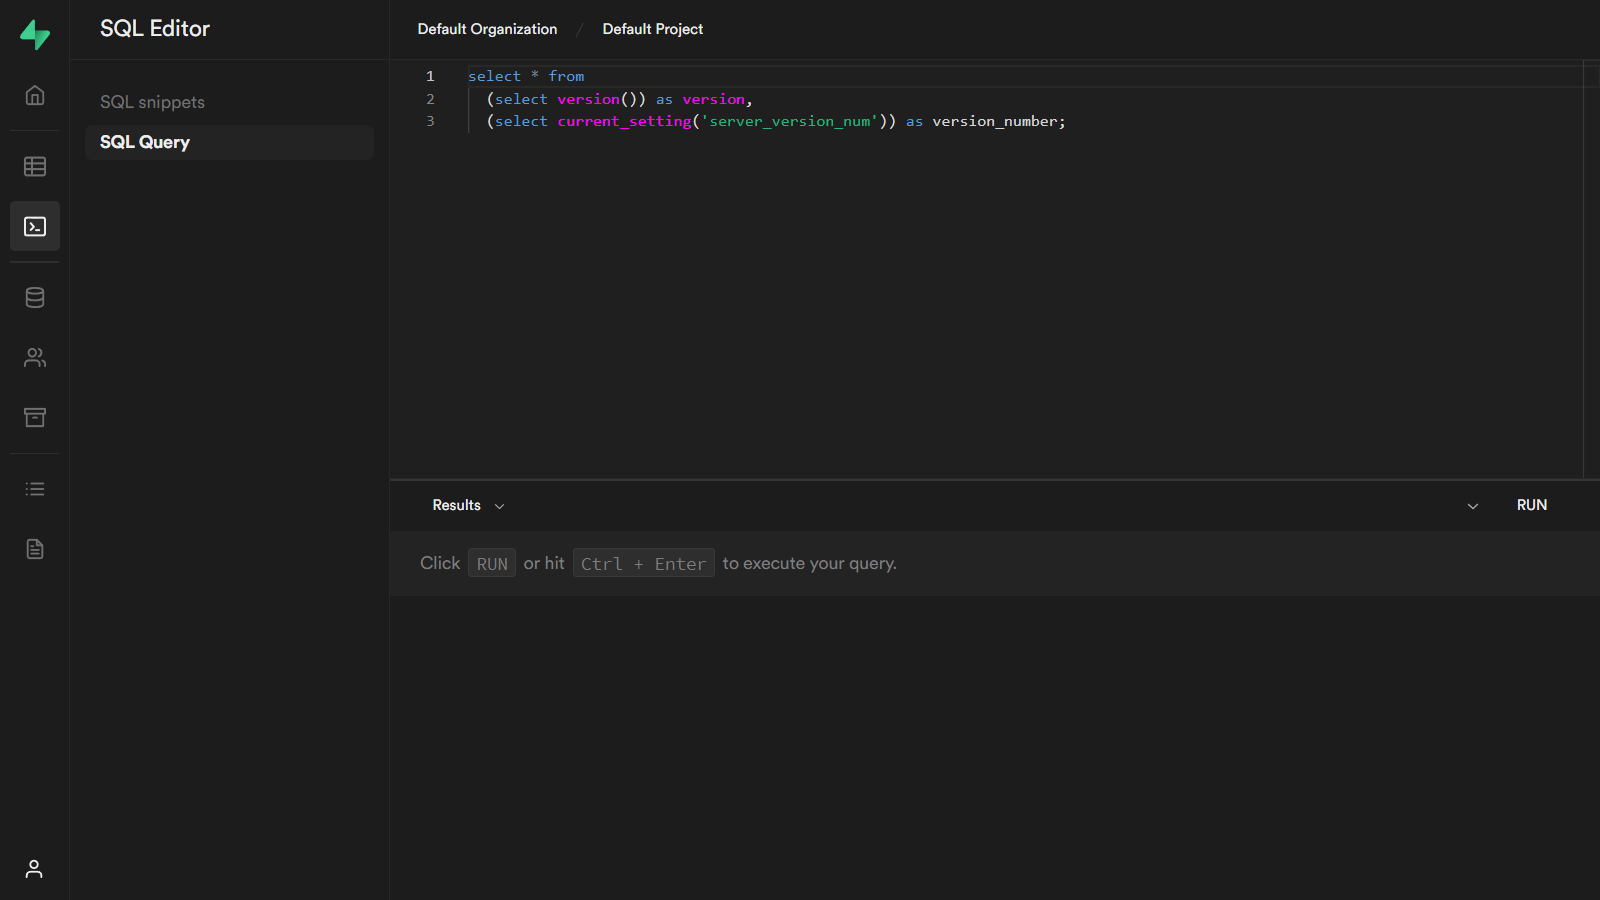Click the Supabase logo icon
Image resolution: width=1600 pixels, height=900 pixels.
click(35, 35)
